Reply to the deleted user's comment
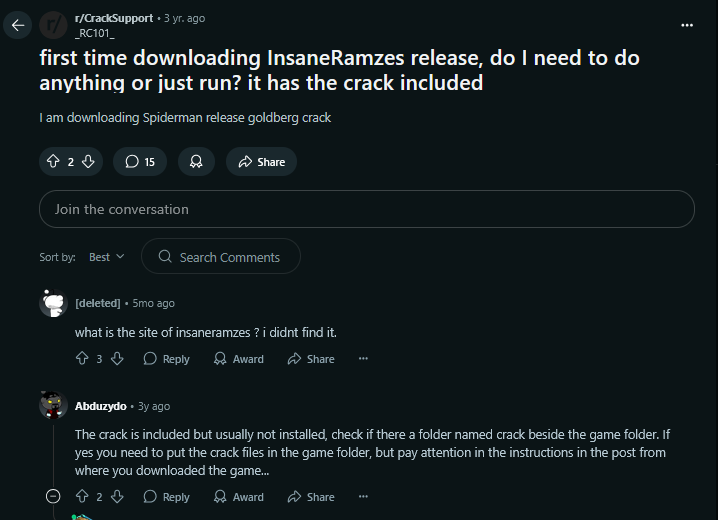718x520 pixels. point(166,358)
